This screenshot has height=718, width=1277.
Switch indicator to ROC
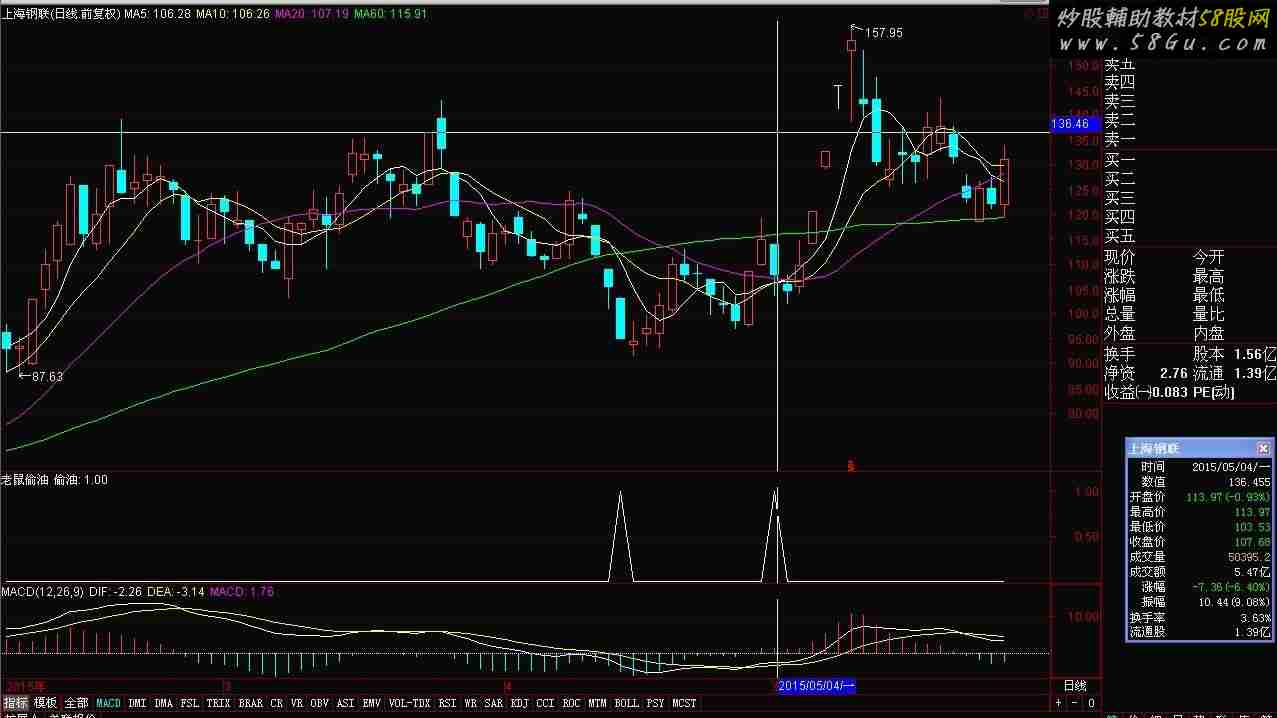[571, 703]
